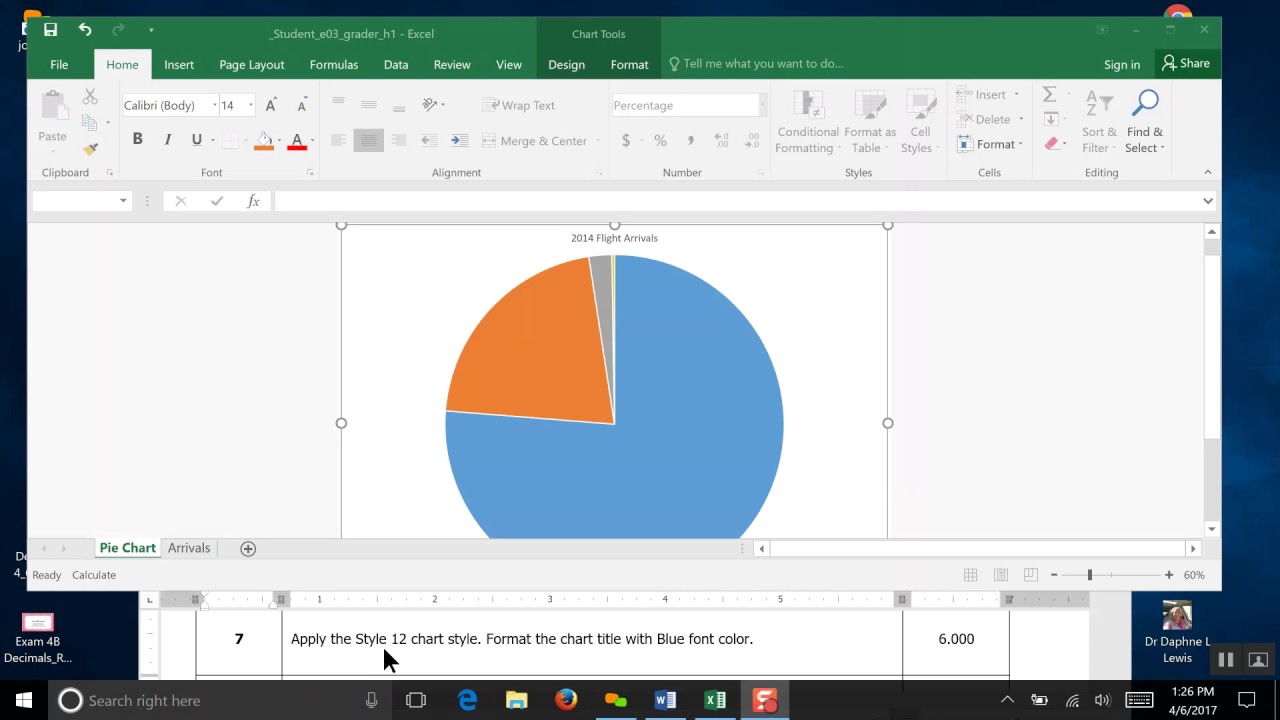Open the File menu
Viewport: 1280px width, 720px height.
click(59, 64)
